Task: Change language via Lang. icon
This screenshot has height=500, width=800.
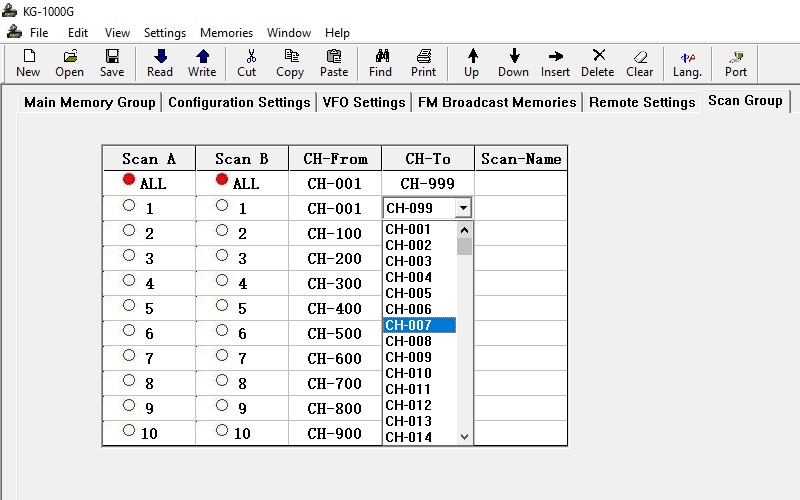Action: click(687, 63)
